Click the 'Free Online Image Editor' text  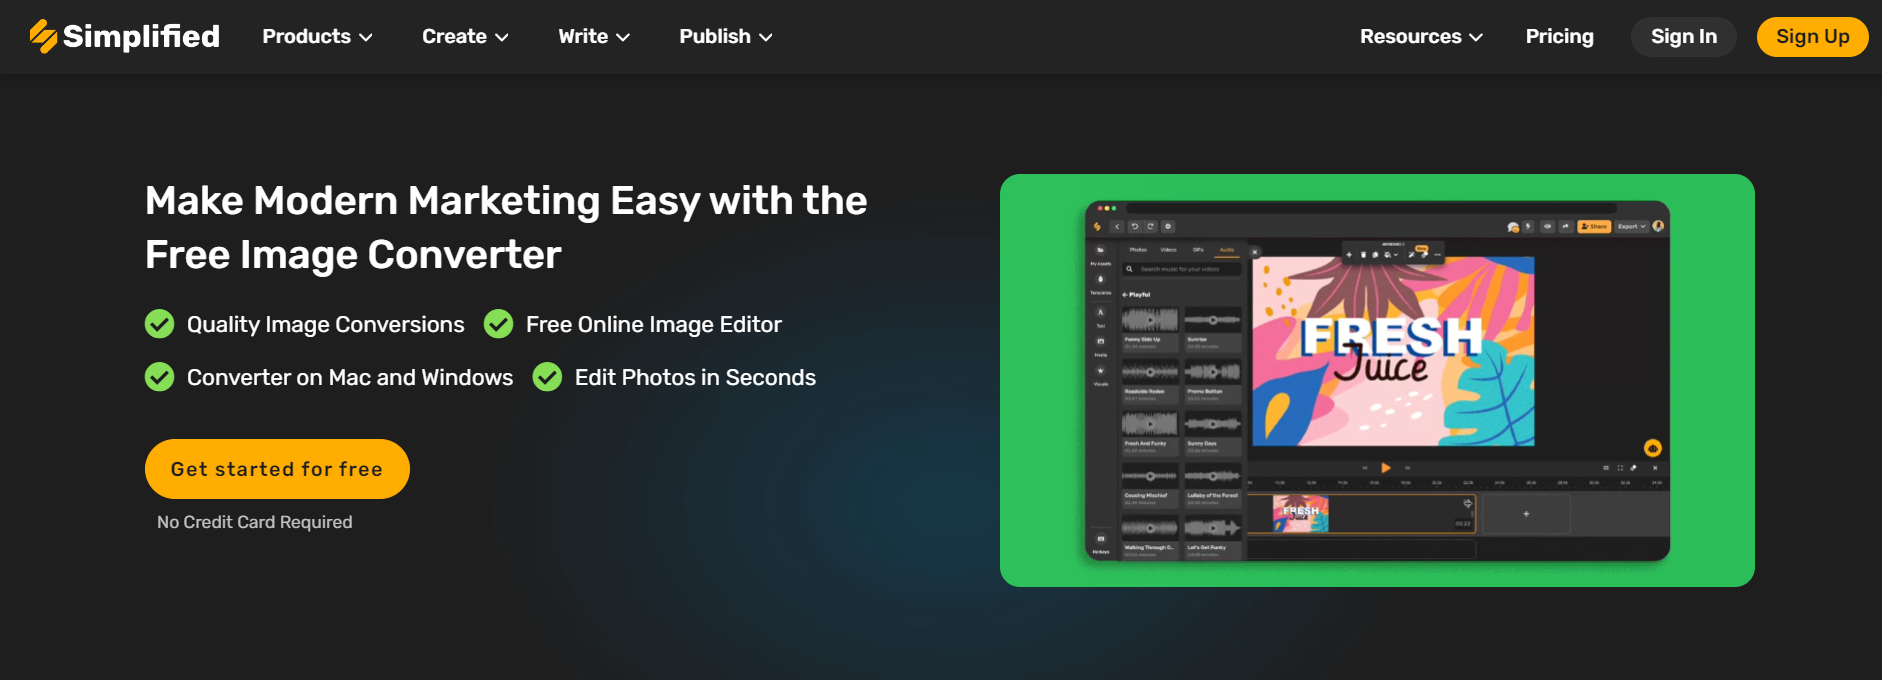(654, 324)
